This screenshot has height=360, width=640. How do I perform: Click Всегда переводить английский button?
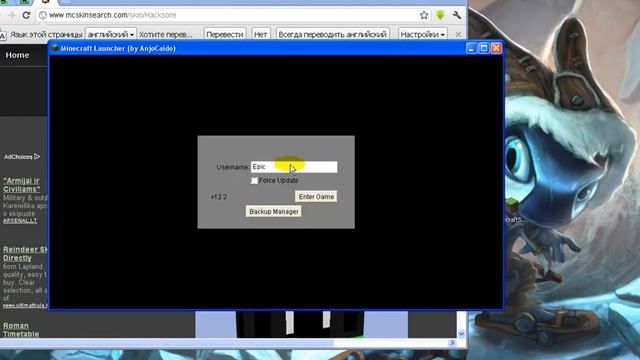[332, 34]
